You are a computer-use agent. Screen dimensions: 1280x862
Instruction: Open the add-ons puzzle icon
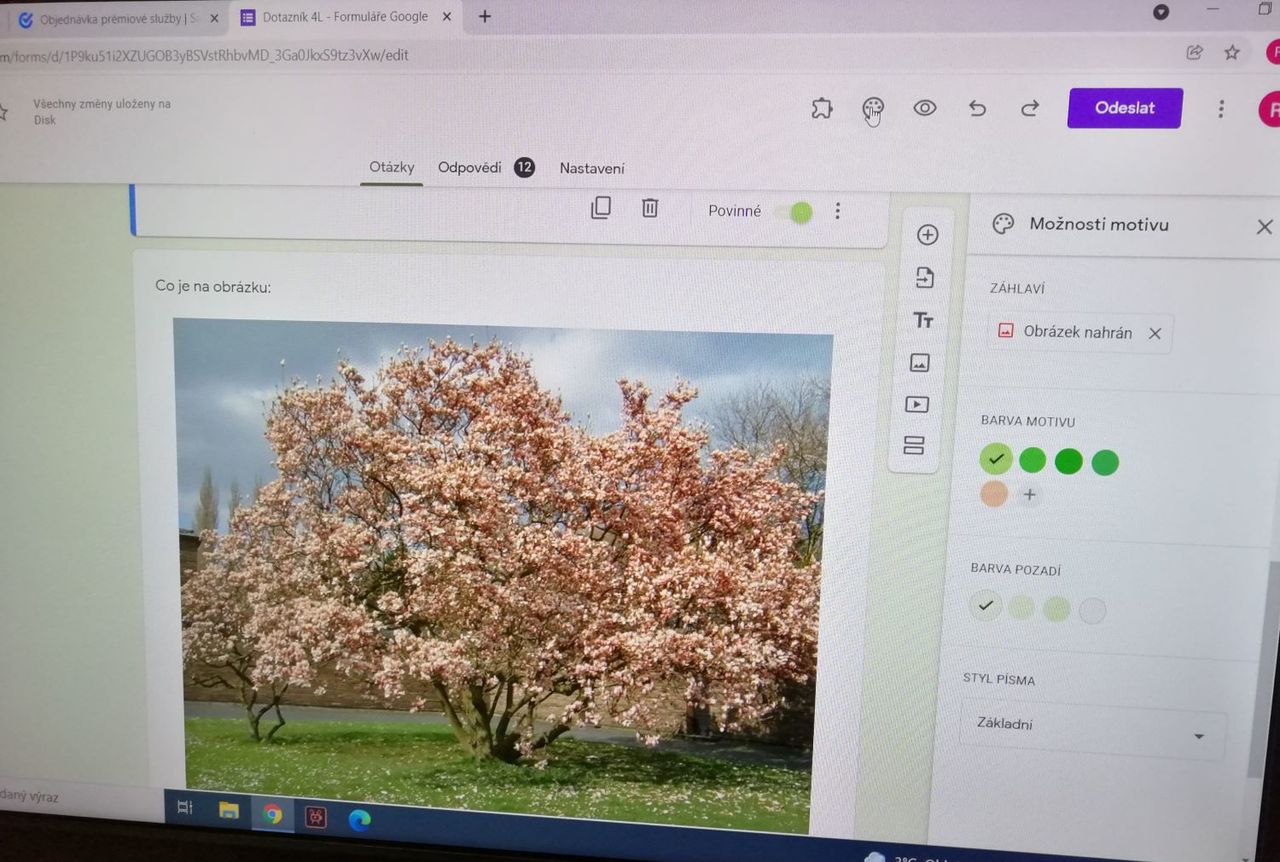pos(822,108)
